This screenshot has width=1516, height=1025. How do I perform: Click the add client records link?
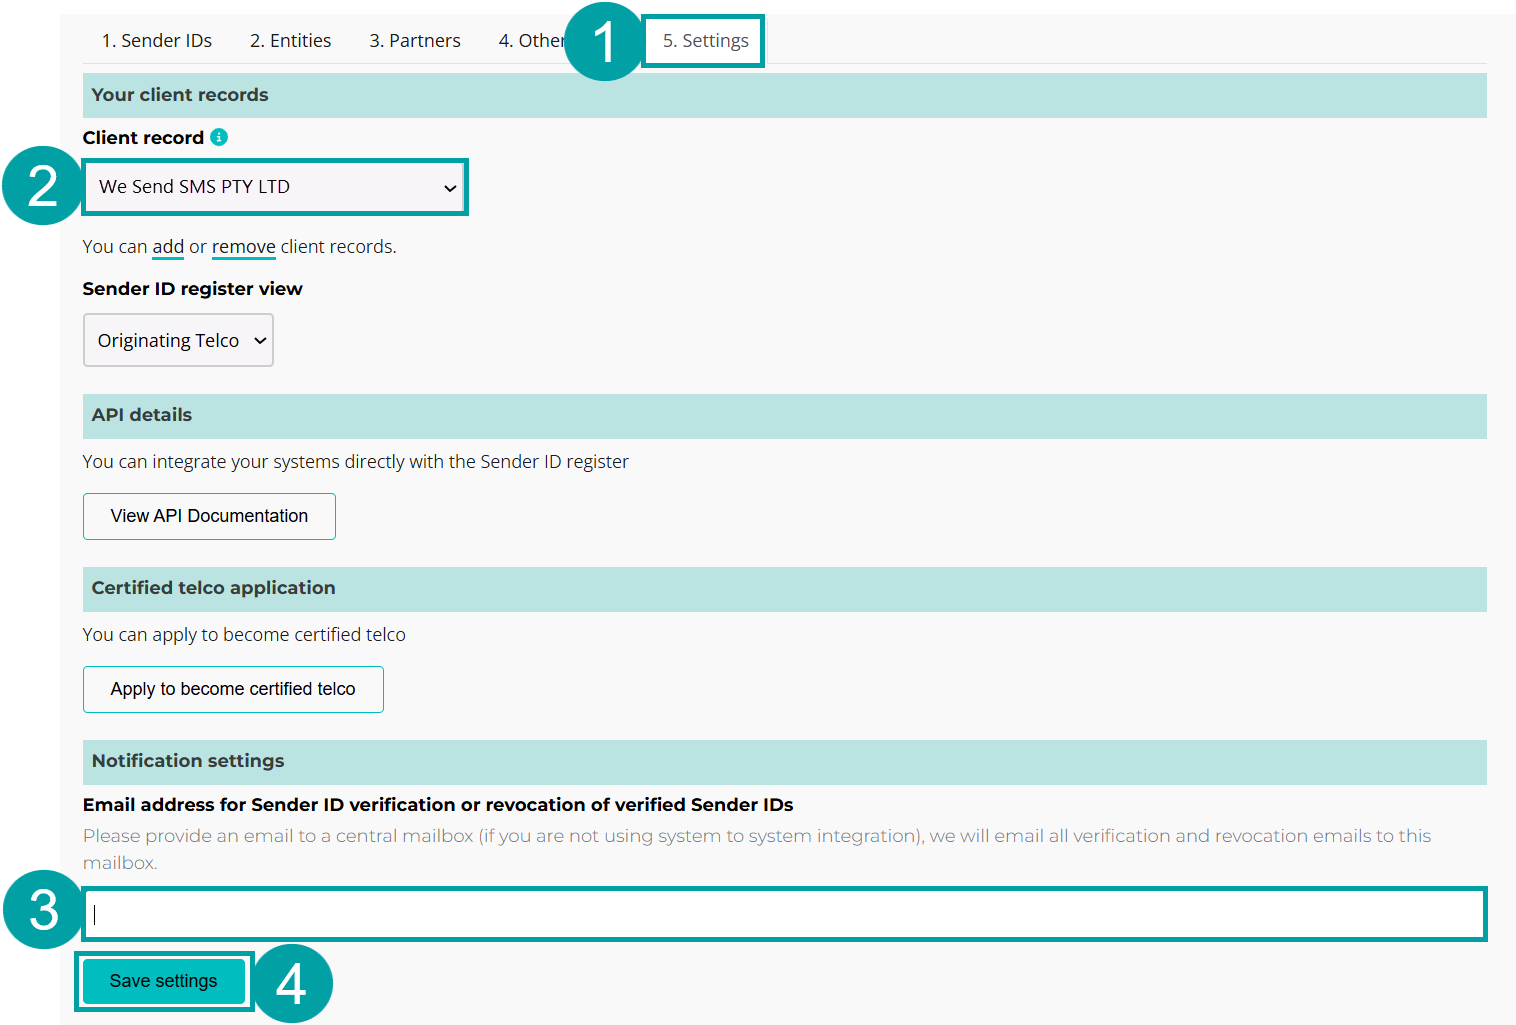(x=167, y=246)
